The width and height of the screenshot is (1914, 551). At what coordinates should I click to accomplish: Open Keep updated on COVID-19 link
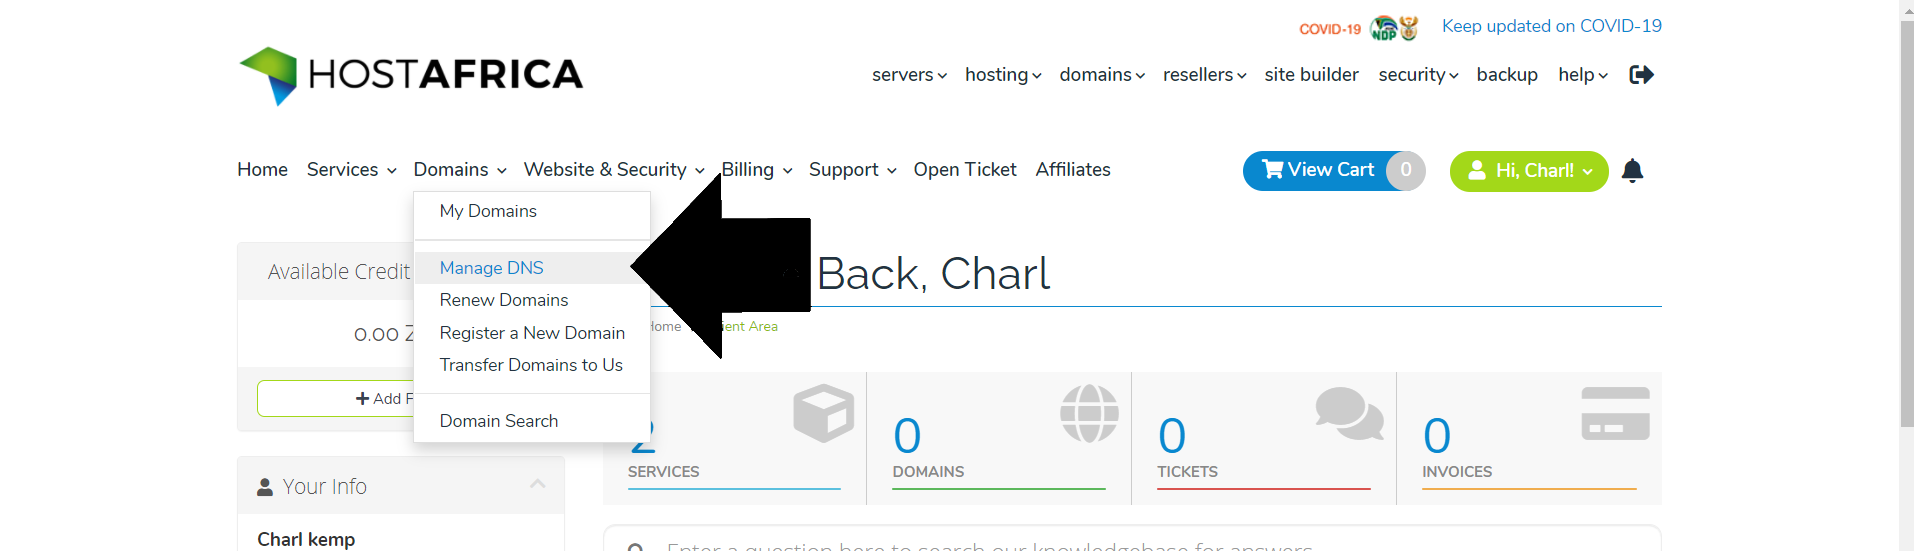(1551, 26)
